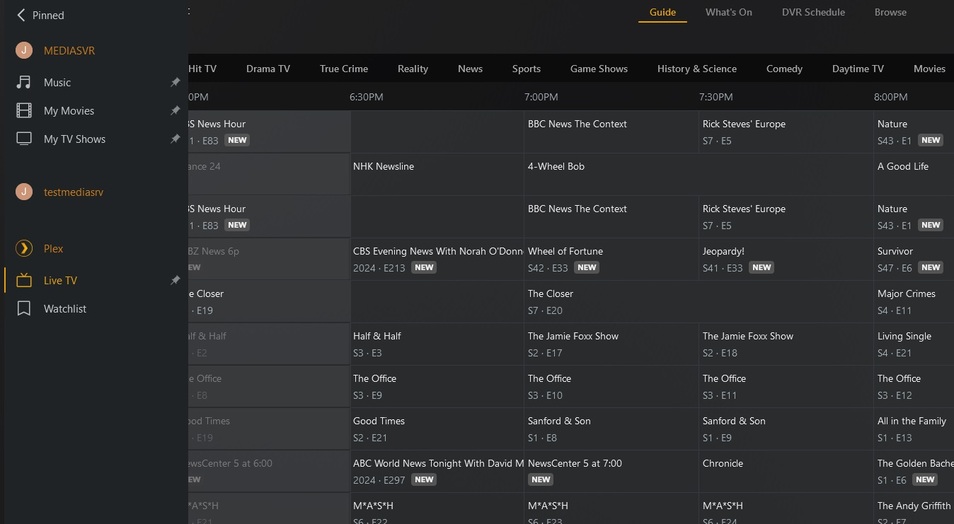Click the My Movies film icon
Screen dimensions: 954x524
[24, 111]
